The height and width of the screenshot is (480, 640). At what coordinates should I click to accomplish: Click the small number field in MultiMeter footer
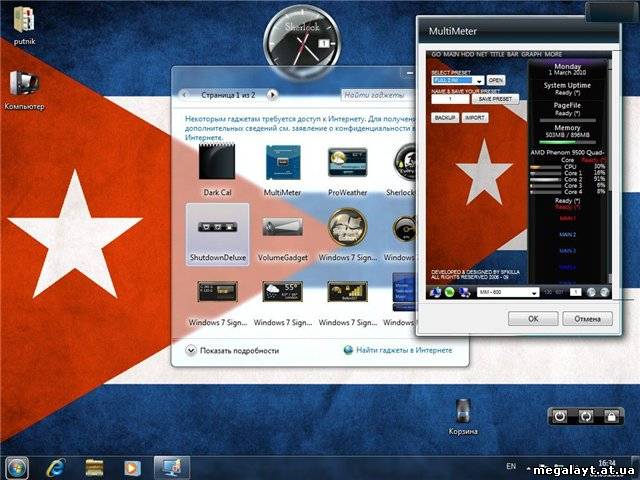[575, 292]
